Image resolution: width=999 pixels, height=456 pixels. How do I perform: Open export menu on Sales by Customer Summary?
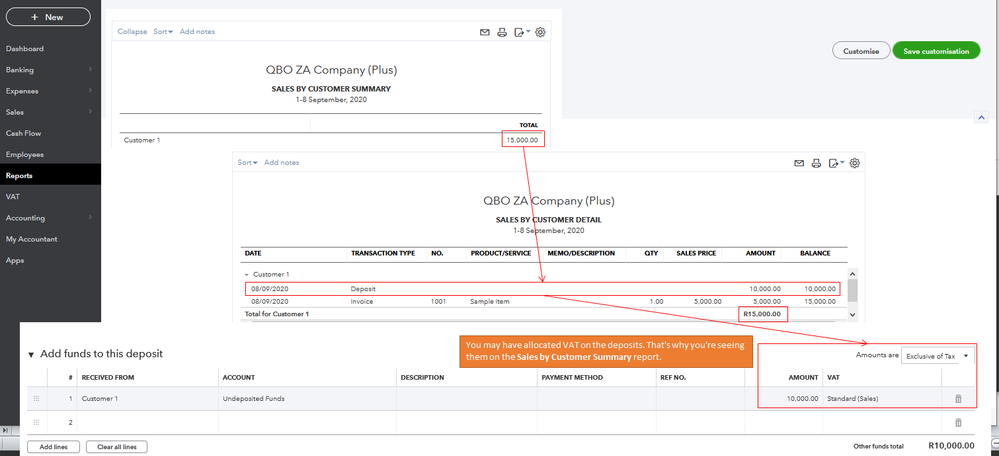pos(522,32)
